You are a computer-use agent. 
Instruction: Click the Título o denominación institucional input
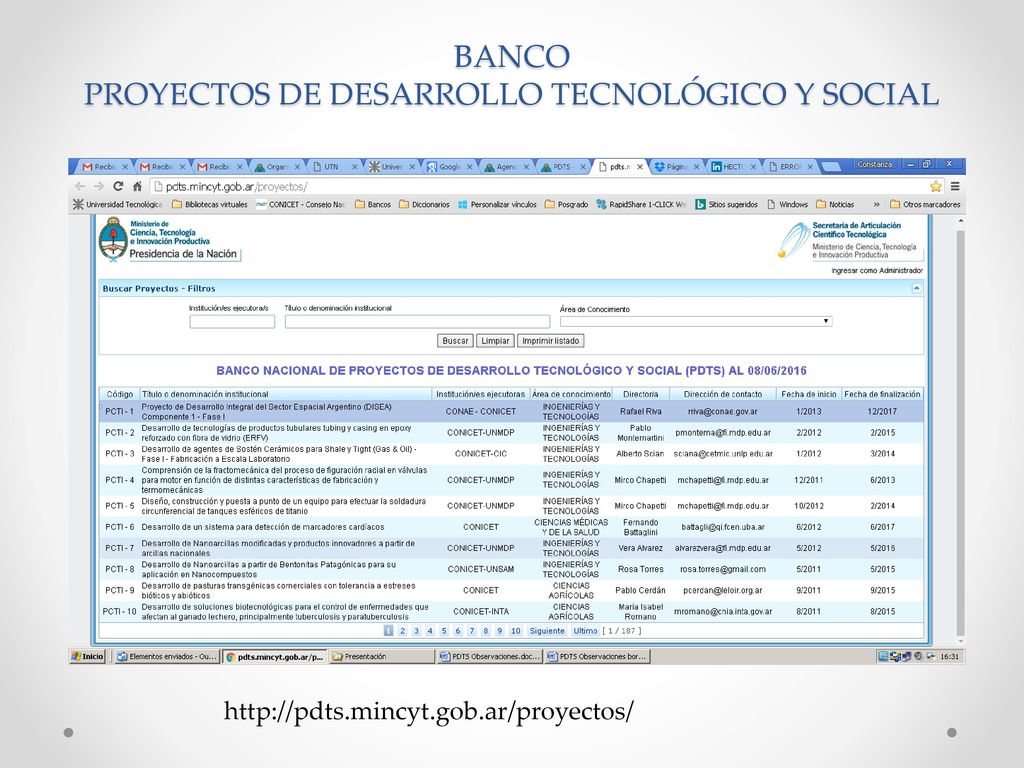coord(417,321)
